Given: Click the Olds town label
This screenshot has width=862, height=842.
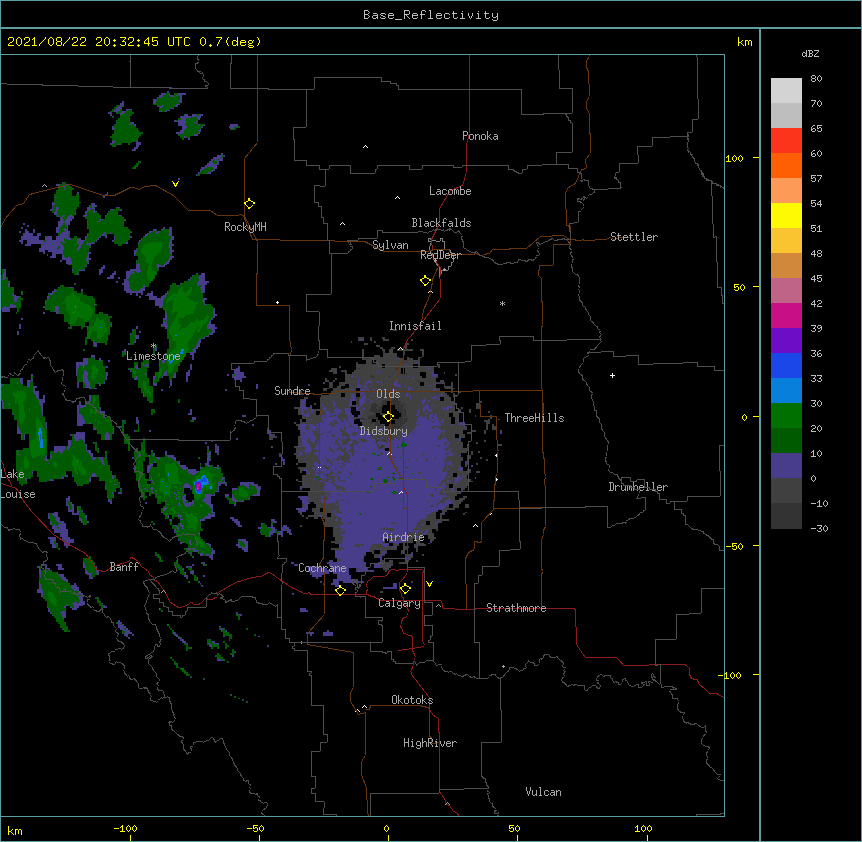Looking at the screenshot, I should tap(388, 394).
